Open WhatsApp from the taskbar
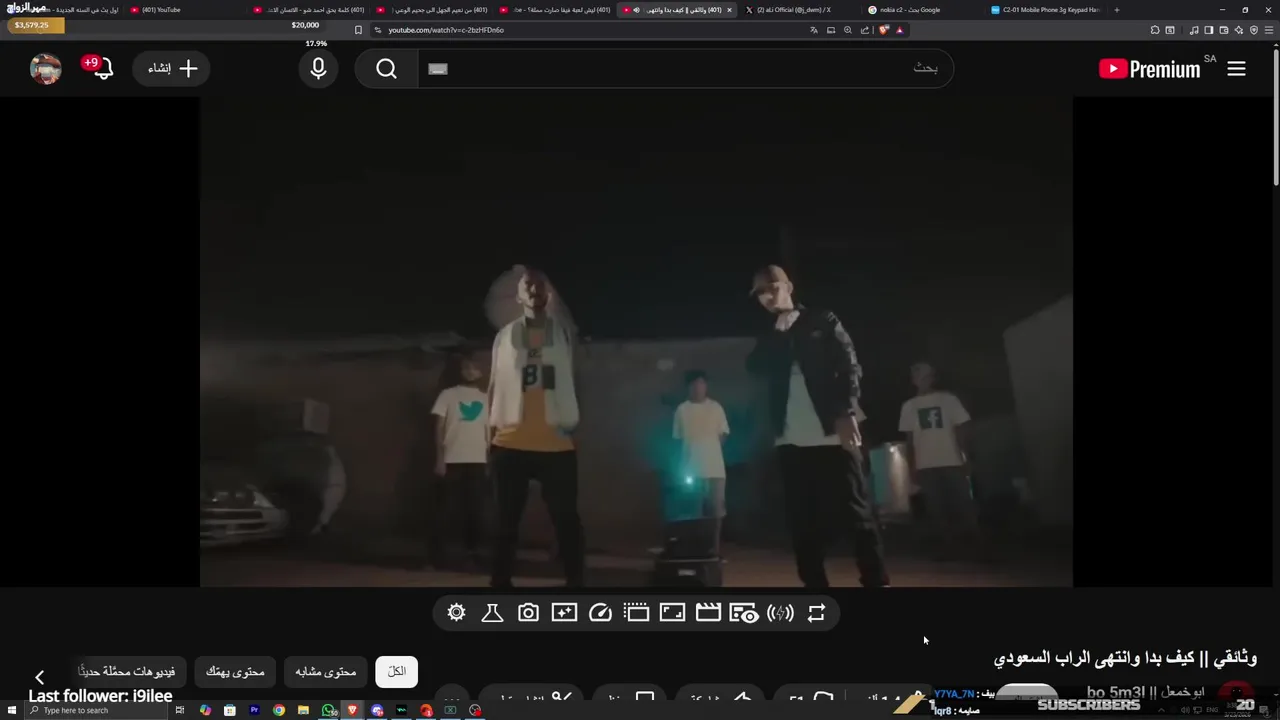1280x720 pixels. [x=328, y=710]
